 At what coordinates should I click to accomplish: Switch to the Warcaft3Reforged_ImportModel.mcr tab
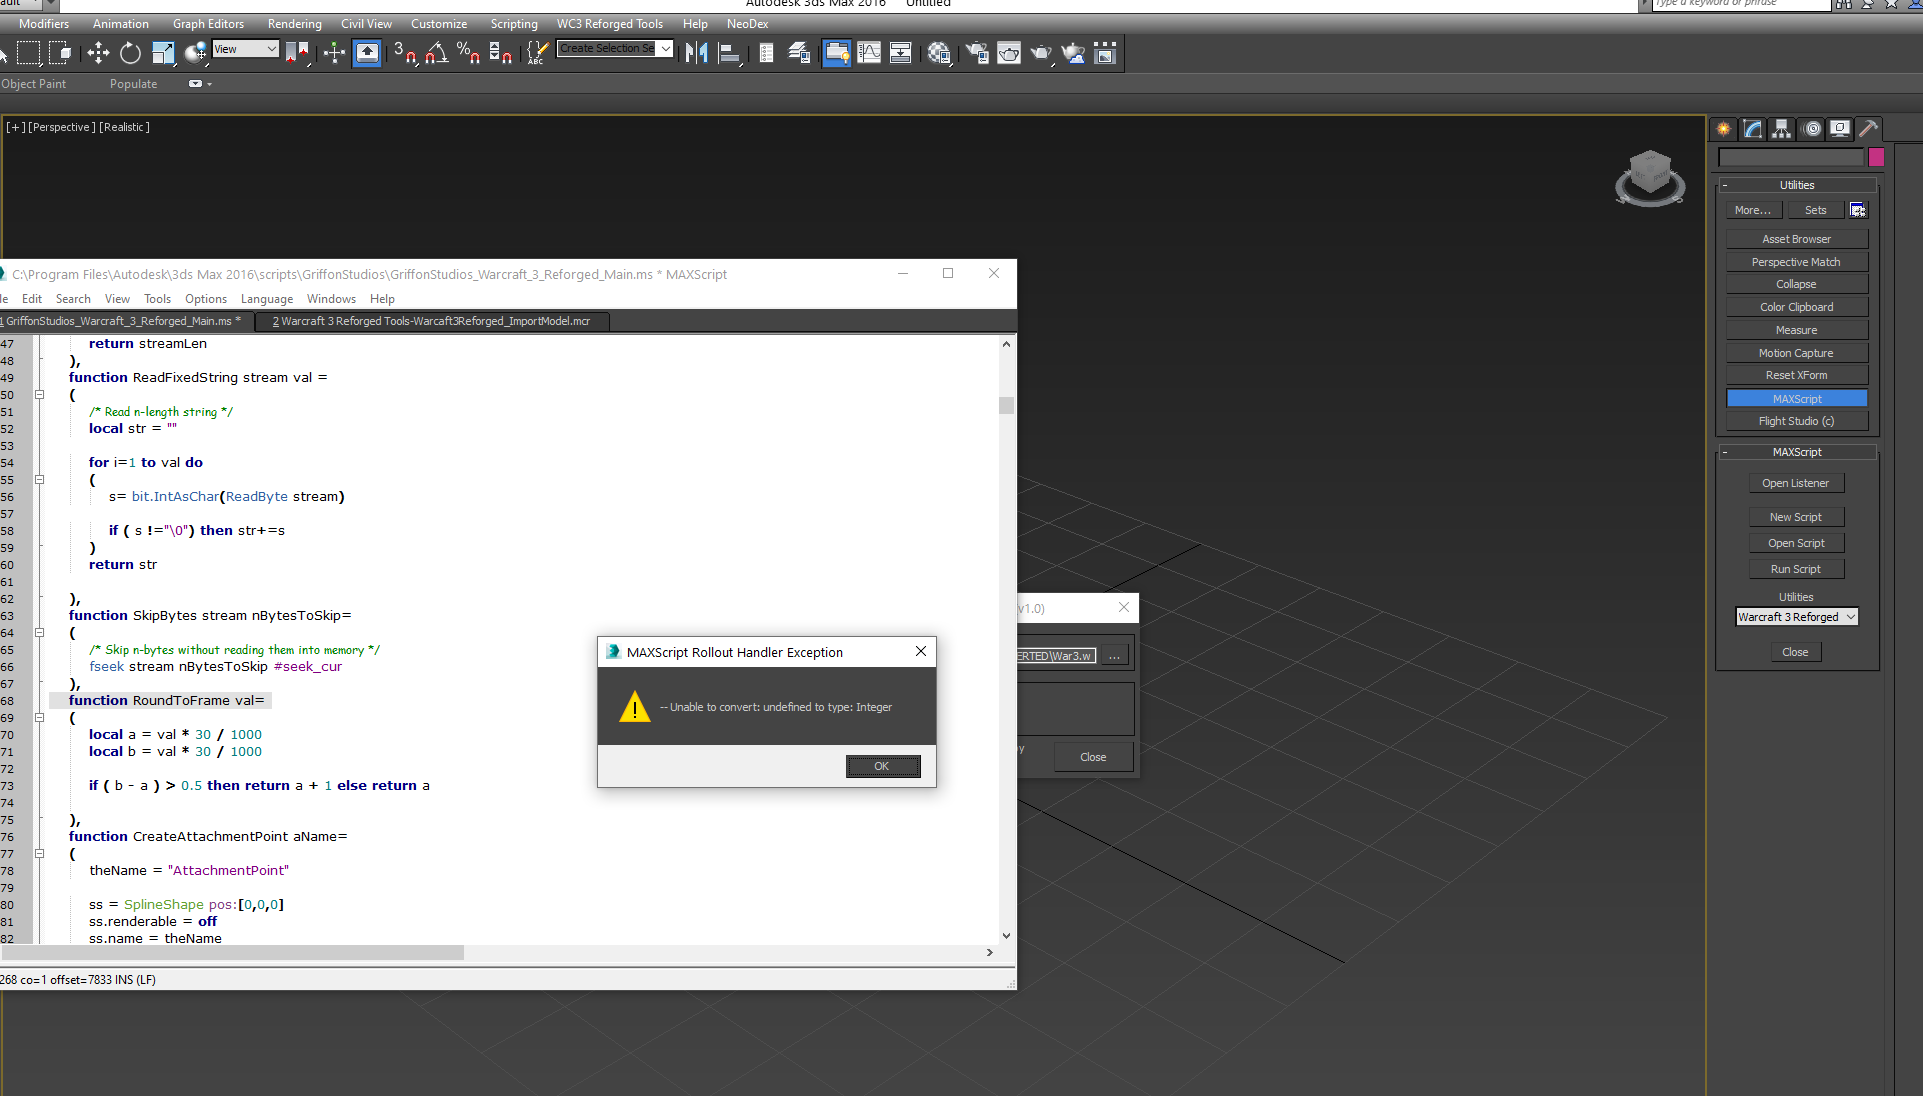[x=431, y=321]
